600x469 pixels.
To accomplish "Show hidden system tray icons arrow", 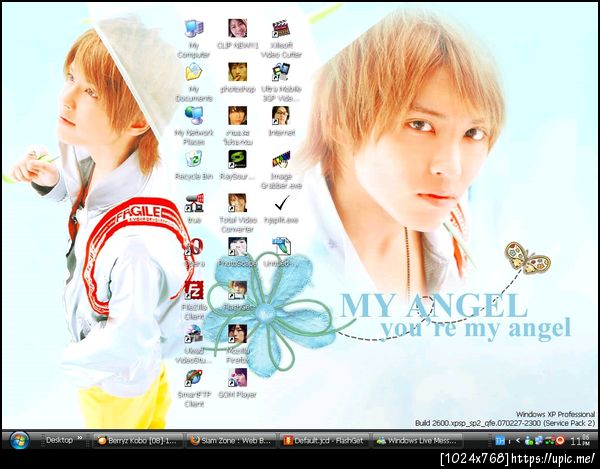I will pos(518,441).
